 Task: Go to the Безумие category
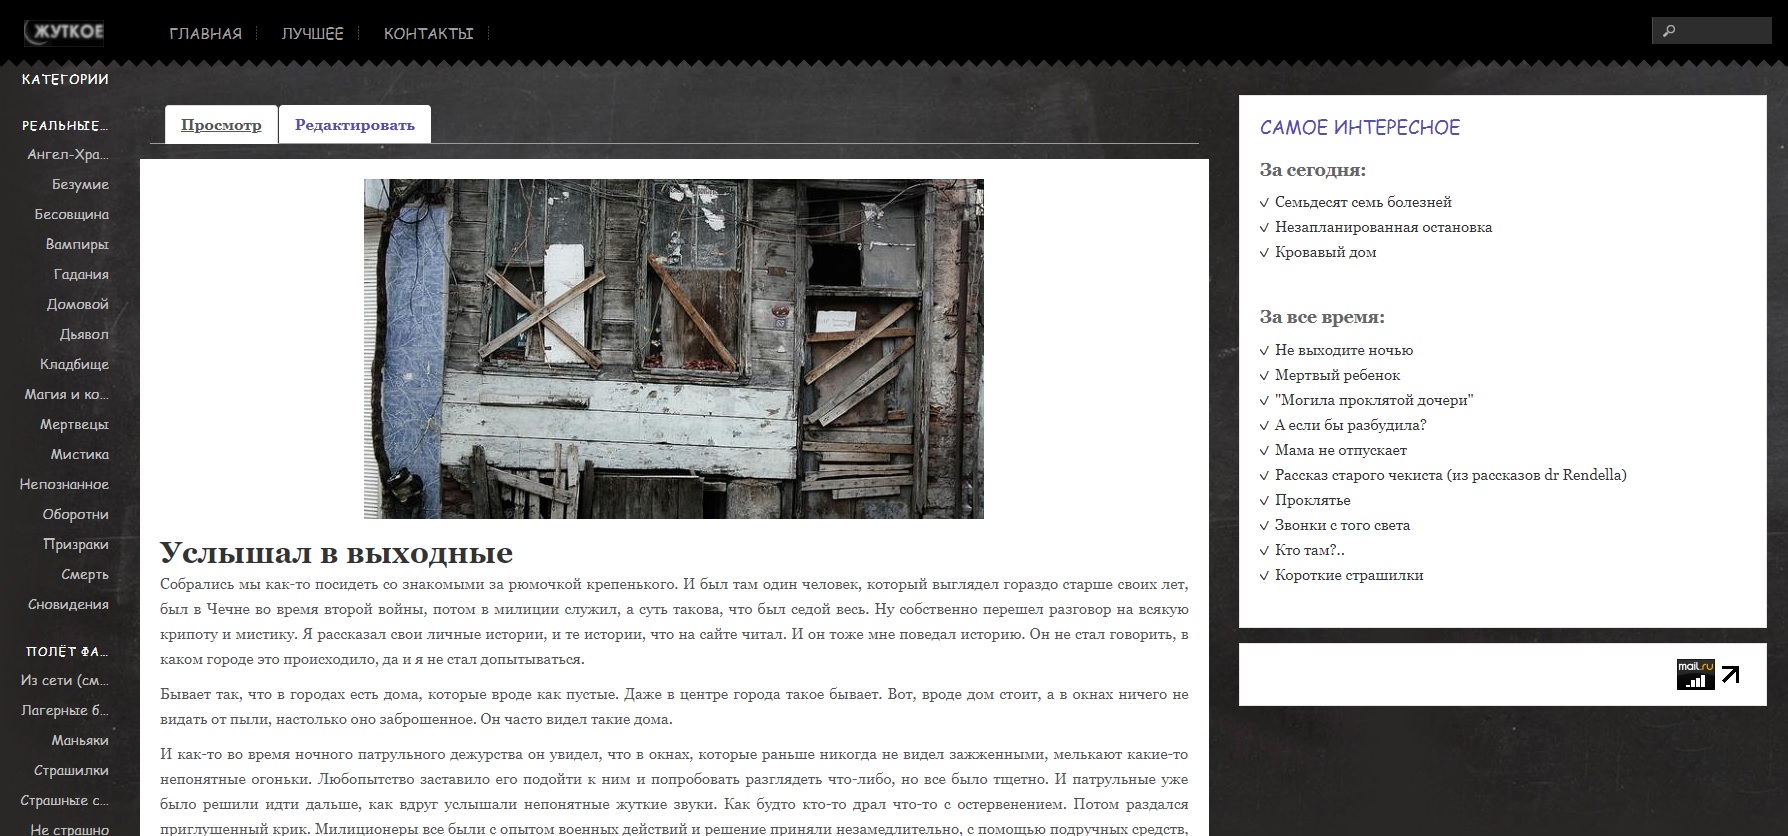80,184
